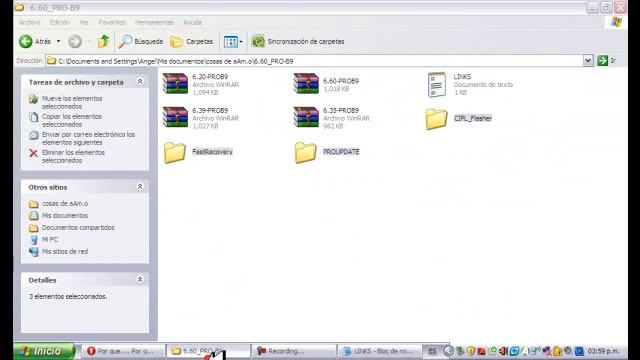Click Eliminar los elementos seleccionados
Image resolution: width=640 pixels, height=360 pixels.
[x=73, y=156]
